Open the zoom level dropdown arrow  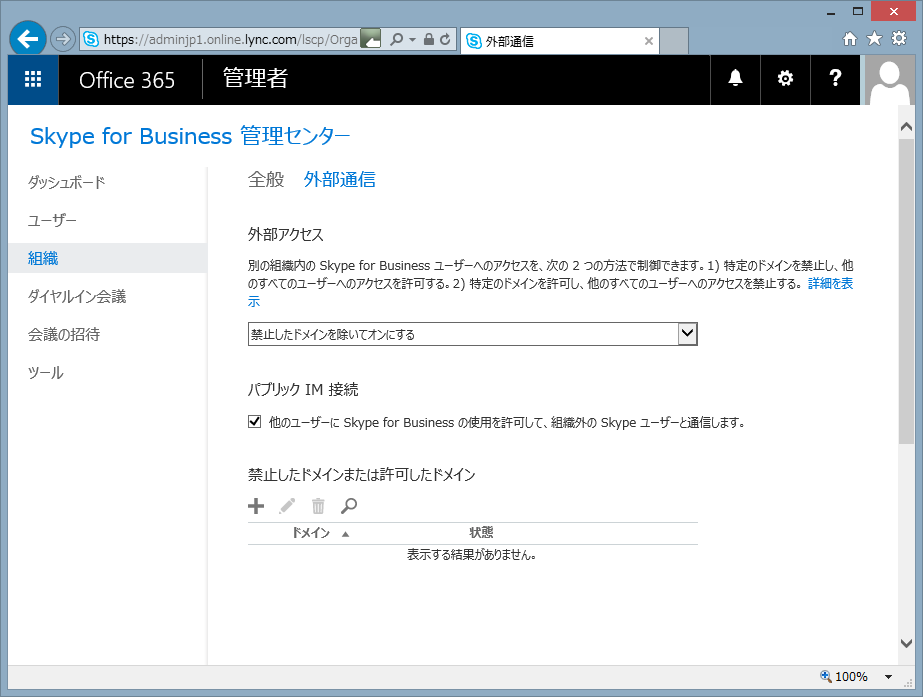point(888,677)
